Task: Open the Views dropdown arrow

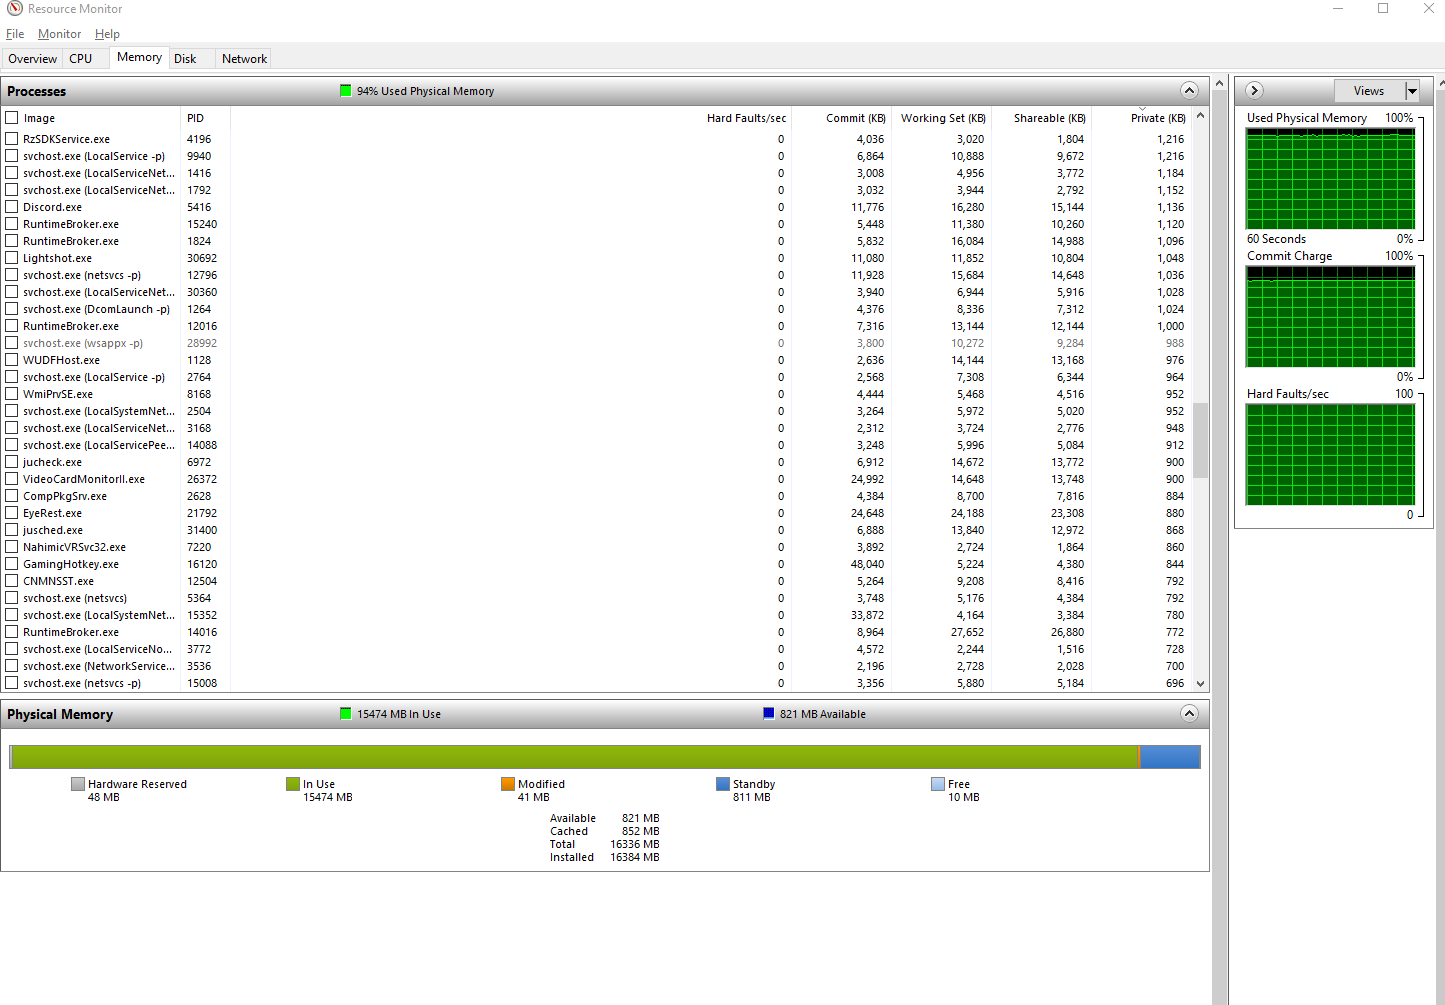Action: (x=1412, y=91)
